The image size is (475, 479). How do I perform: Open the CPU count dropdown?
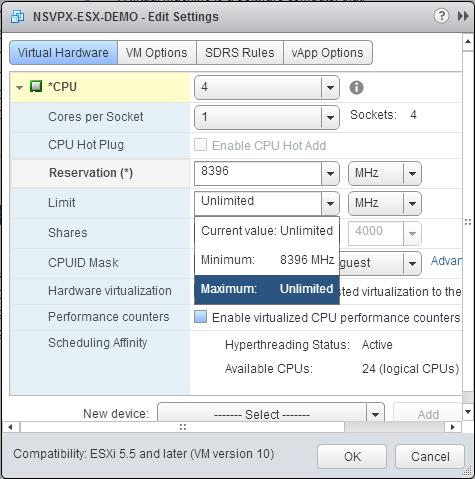[x=267, y=87]
